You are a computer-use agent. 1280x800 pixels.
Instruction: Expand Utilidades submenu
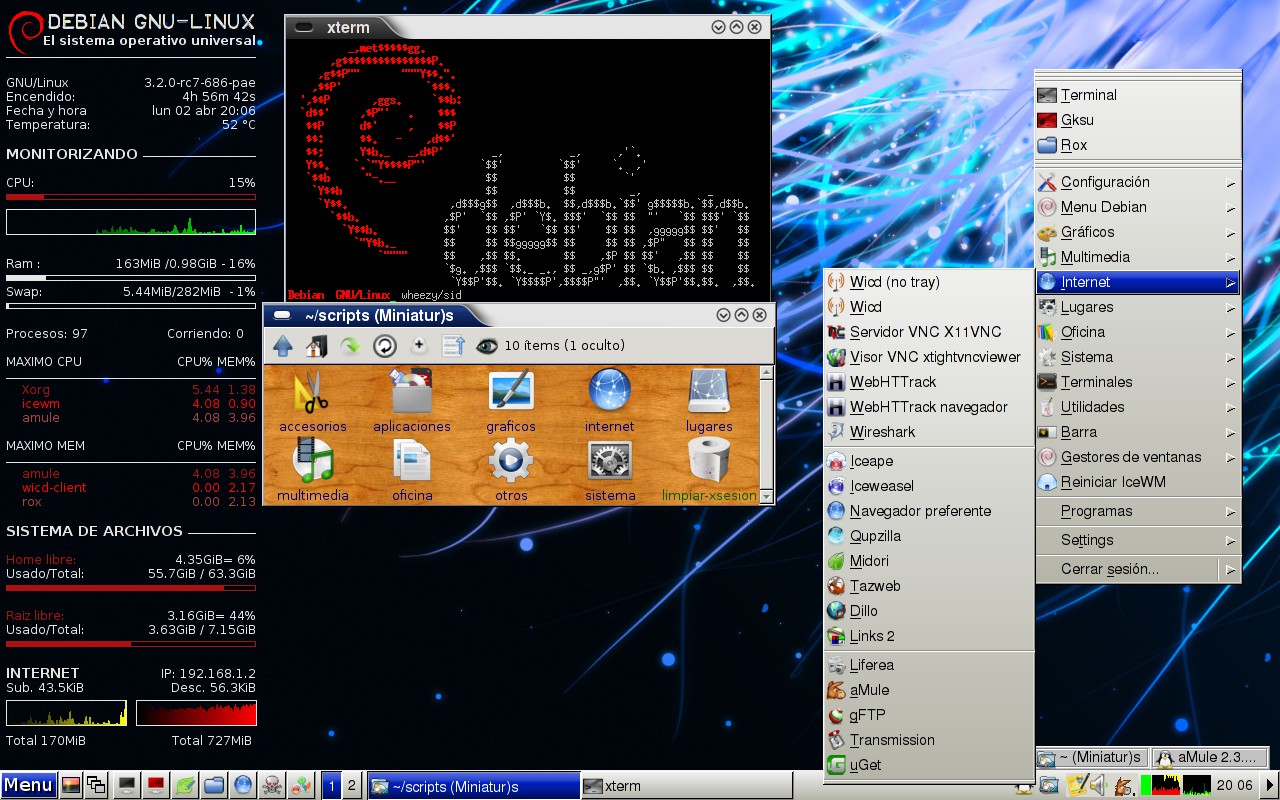[1138, 407]
